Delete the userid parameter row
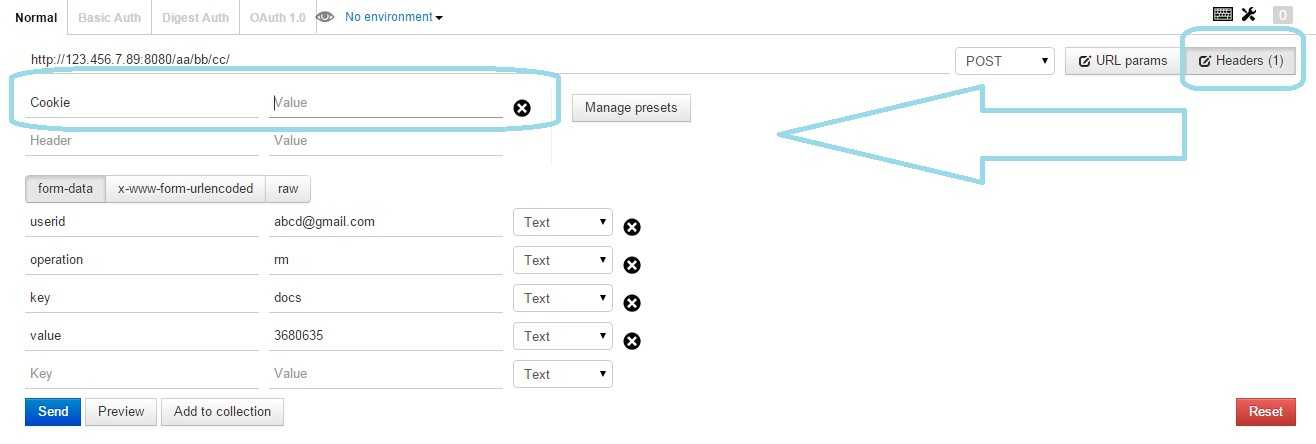The width and height of the screenshot is (1316, 444). (x=632, y=227)
